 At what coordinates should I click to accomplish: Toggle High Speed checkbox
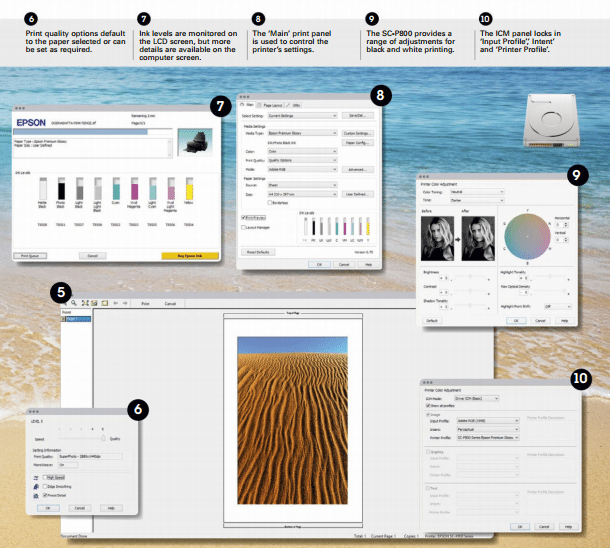[45, 478]
